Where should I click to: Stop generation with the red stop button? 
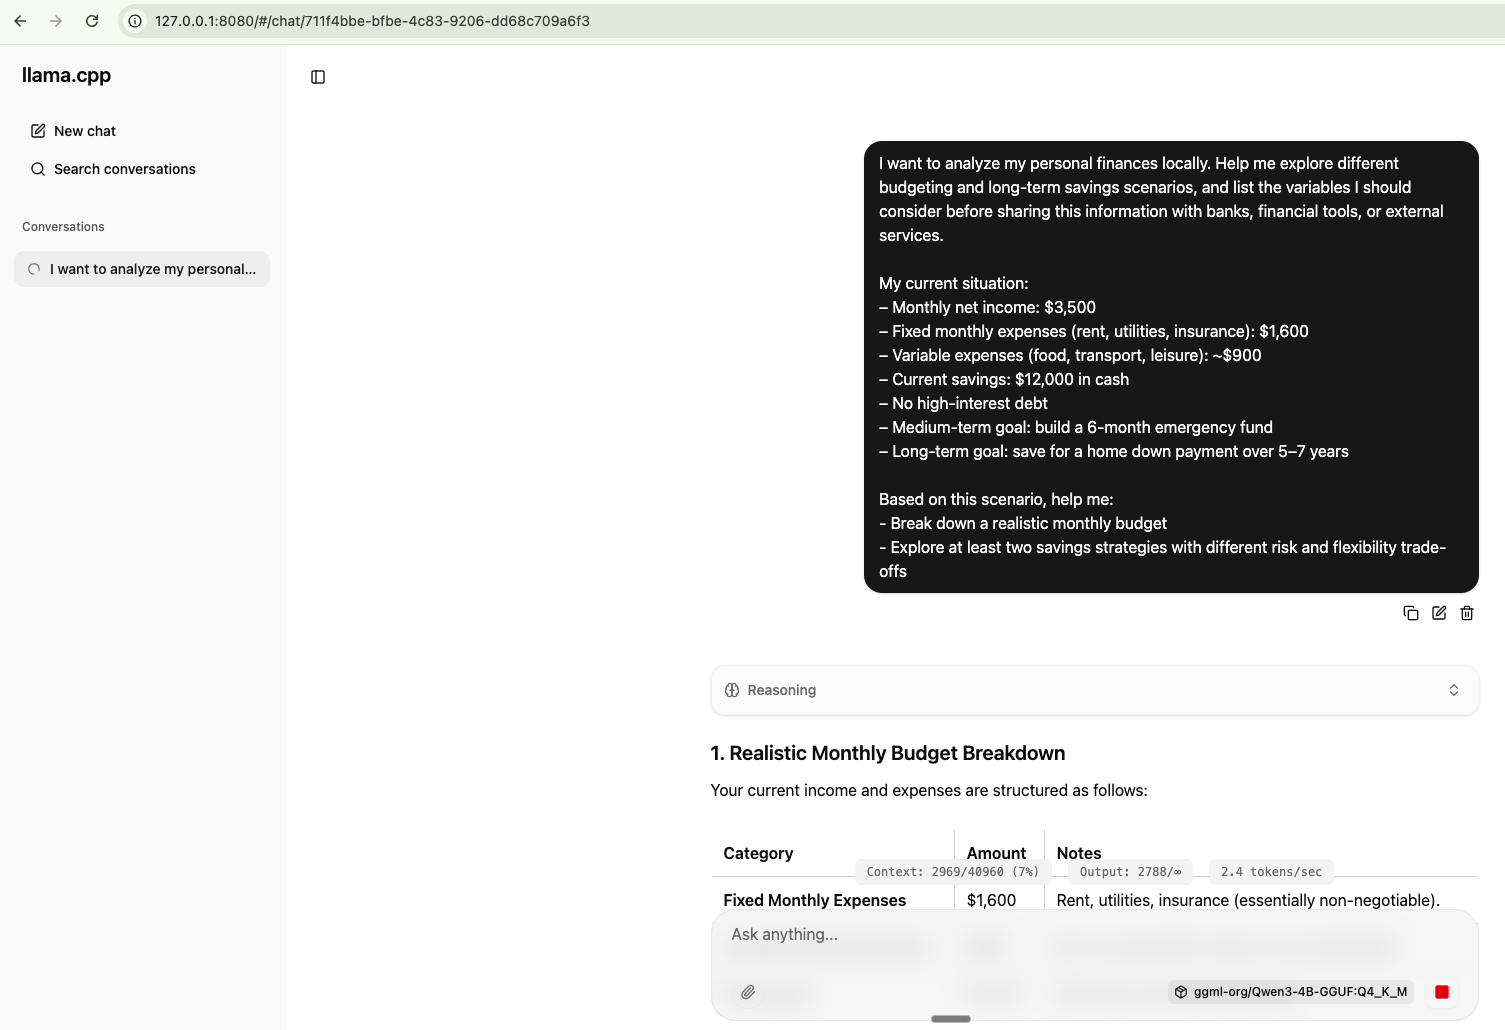point(1442,992)
